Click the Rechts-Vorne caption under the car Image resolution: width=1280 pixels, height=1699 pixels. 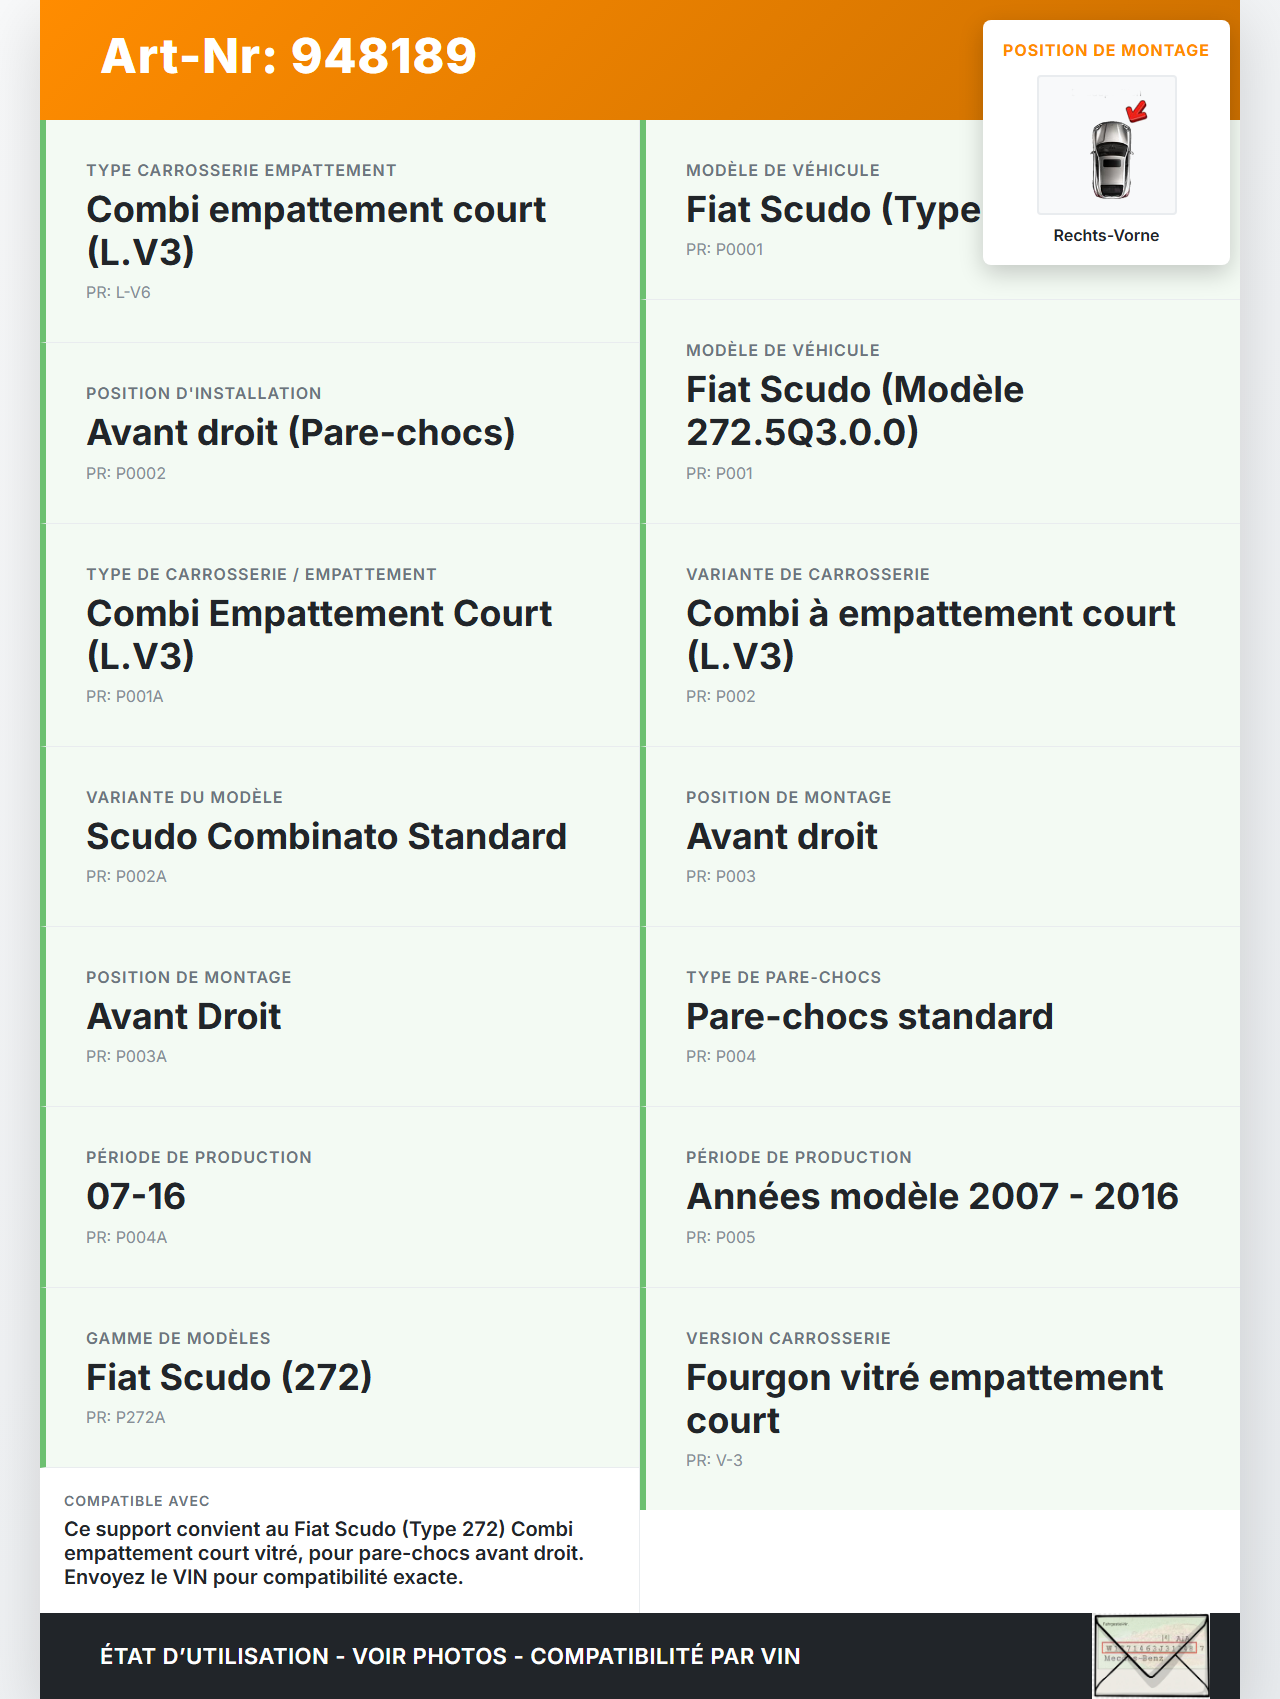pyautogui.click(x=1106, y=236)
